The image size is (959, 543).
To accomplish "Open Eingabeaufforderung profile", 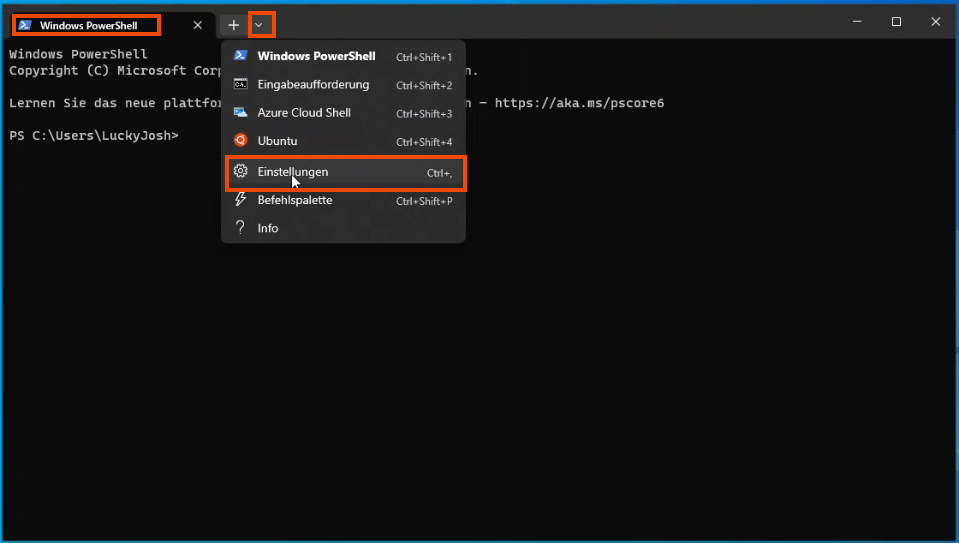I will (343, 84).
